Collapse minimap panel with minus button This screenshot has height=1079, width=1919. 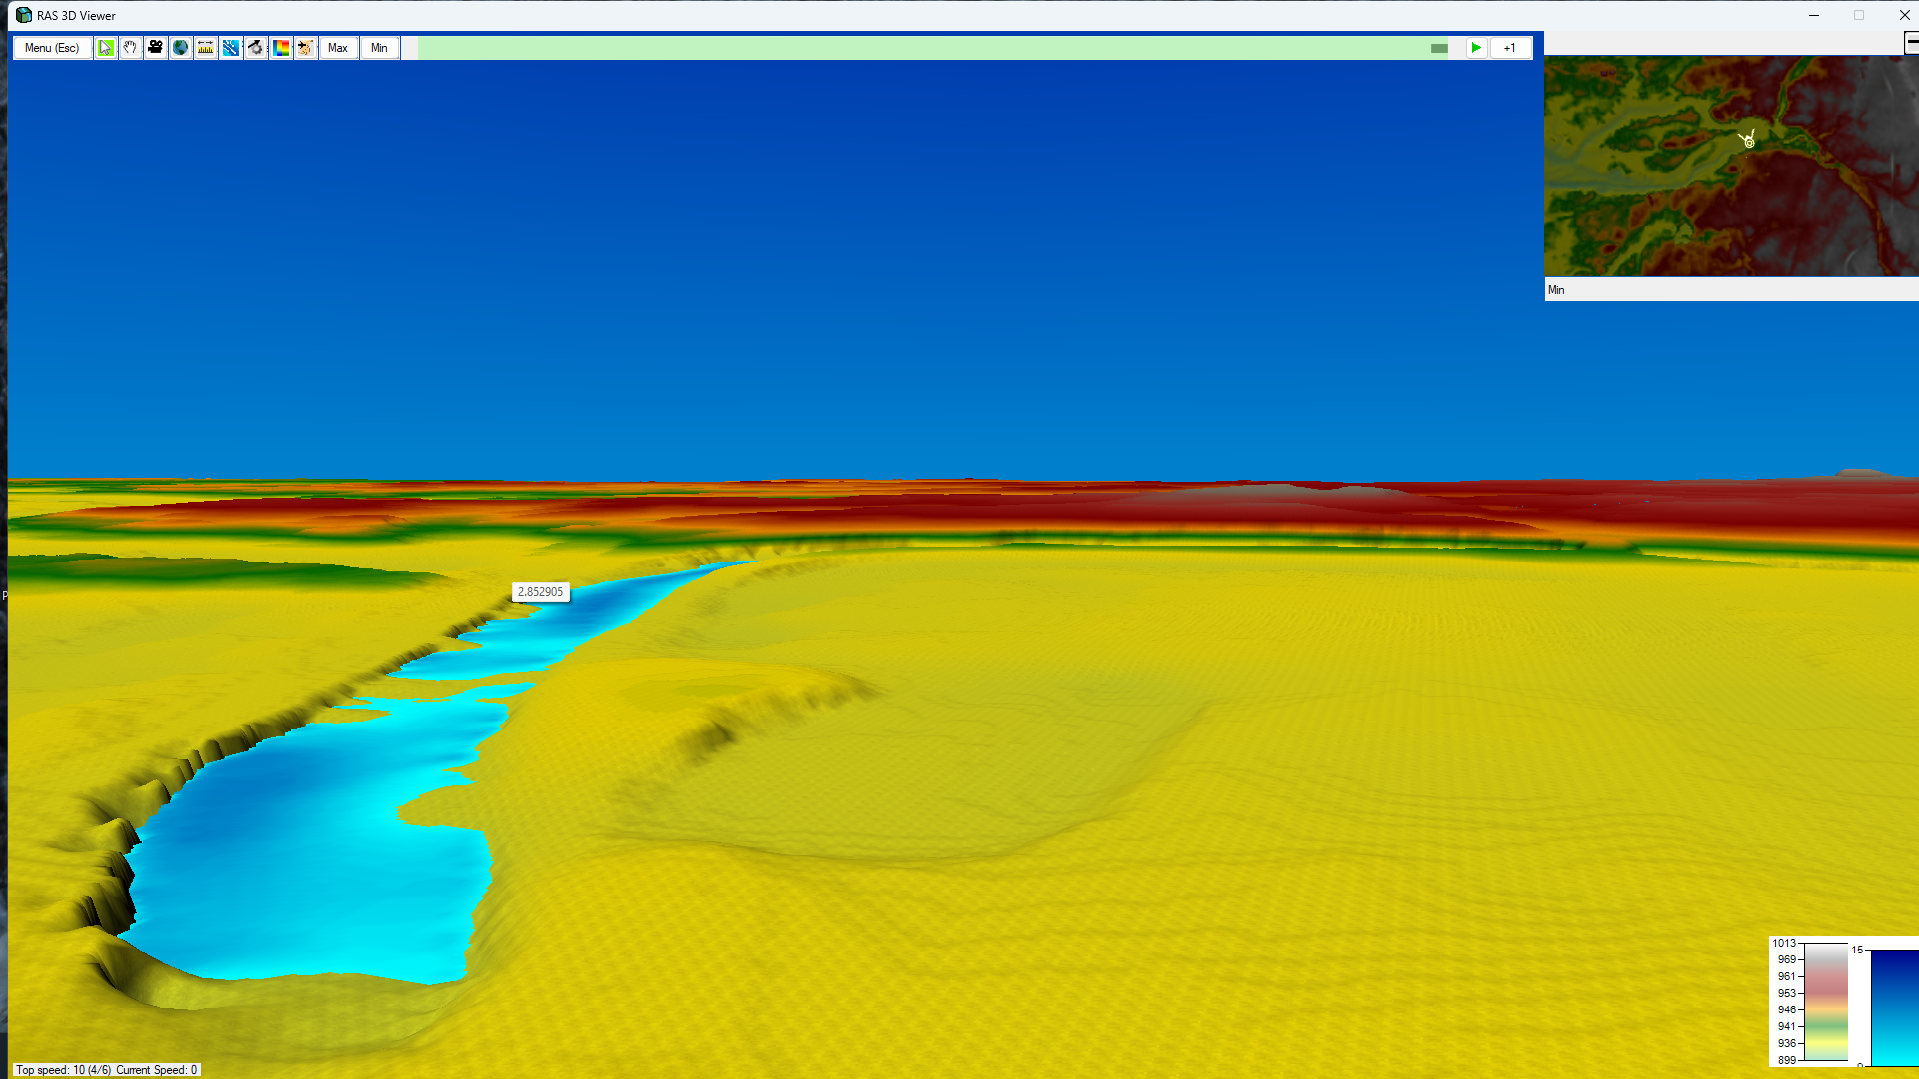coord(1912,42)
